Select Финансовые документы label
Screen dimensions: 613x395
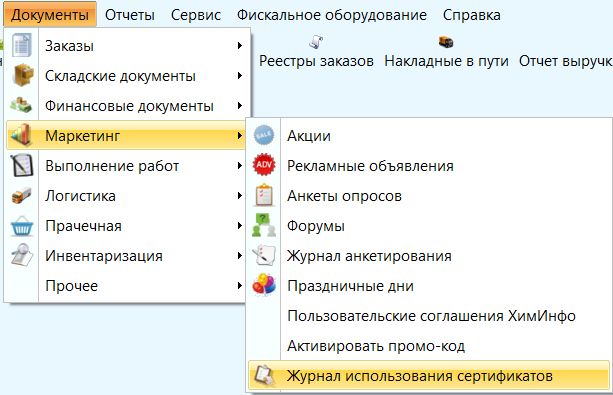129,106
